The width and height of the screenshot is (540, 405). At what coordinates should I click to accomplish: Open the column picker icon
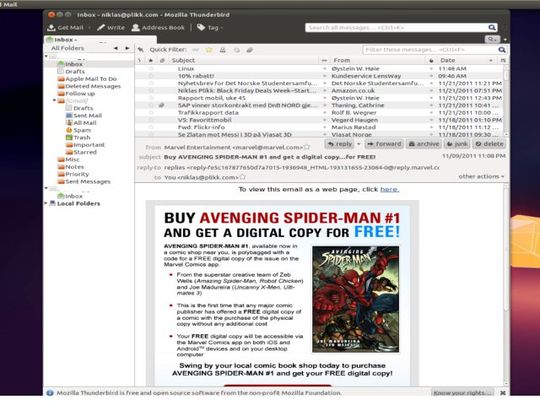[503, 60]
